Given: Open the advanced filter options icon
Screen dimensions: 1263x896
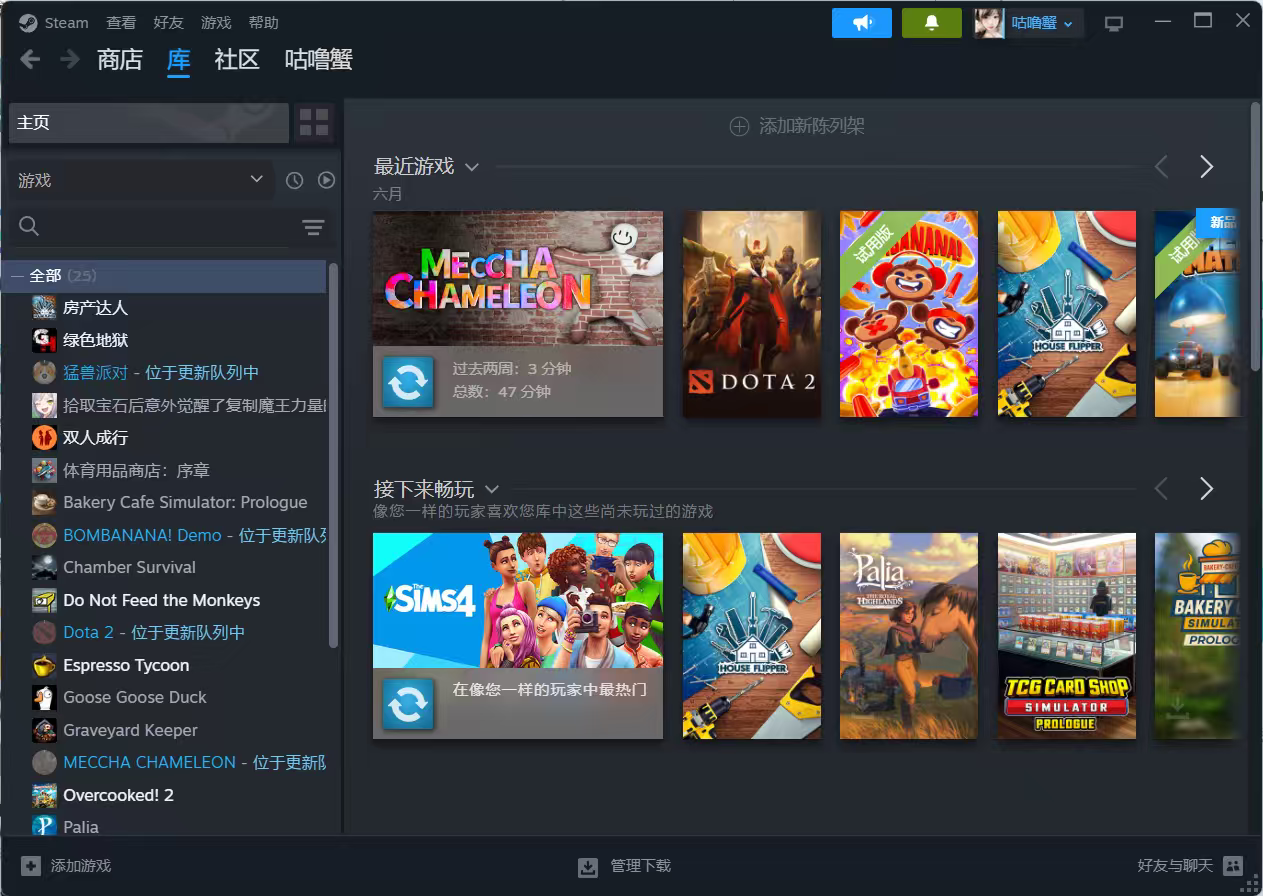Looking at the screenshot, I should 313,228.
